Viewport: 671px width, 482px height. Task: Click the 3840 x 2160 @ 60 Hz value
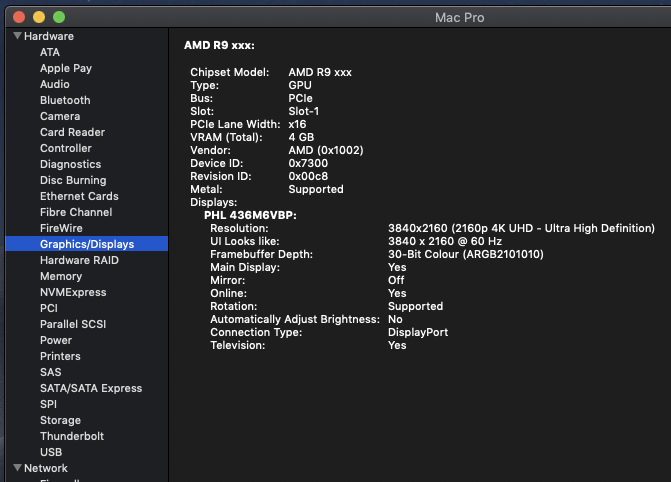pos(445,241)
